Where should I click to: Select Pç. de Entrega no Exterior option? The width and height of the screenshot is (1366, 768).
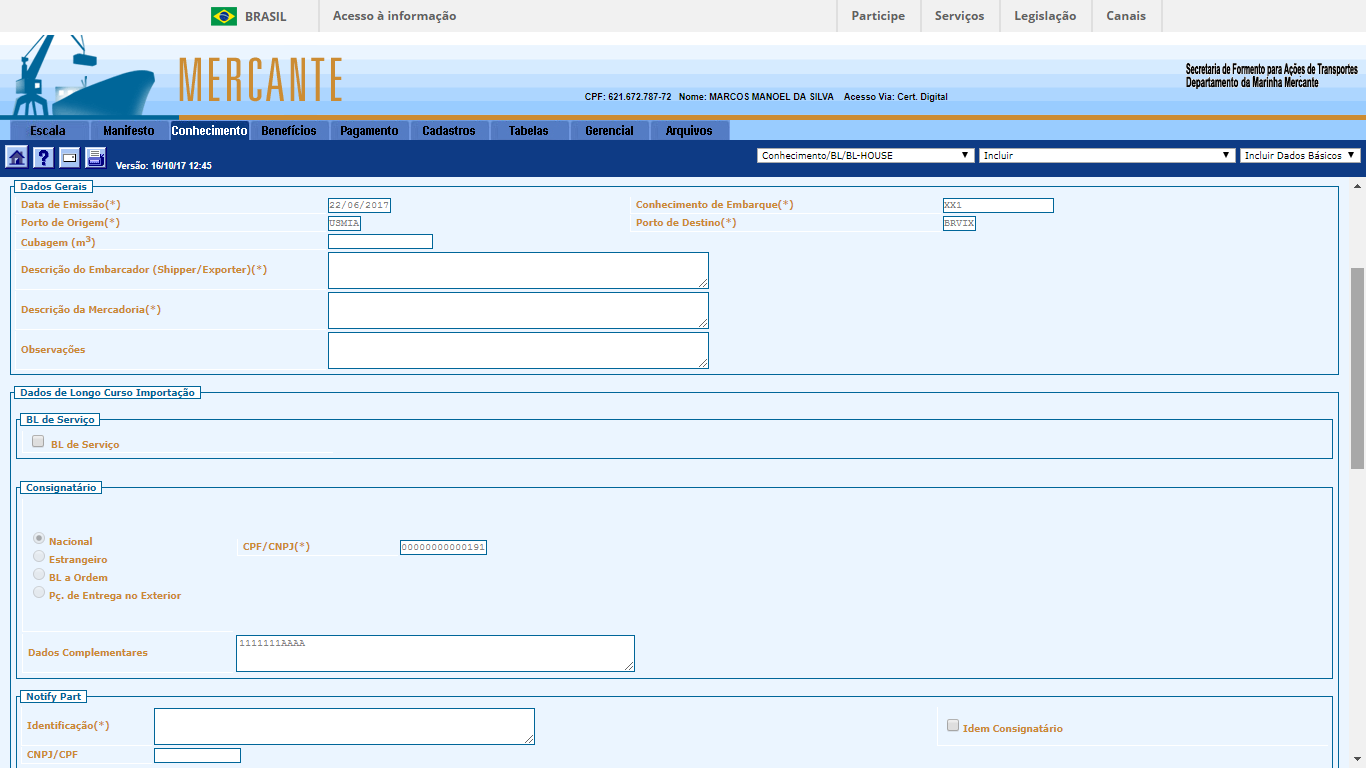39,593
